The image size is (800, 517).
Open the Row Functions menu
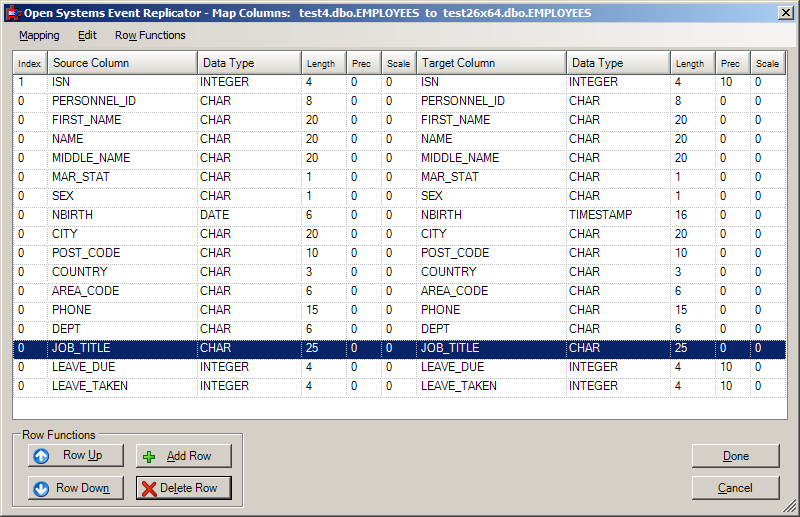pos(150,35)
